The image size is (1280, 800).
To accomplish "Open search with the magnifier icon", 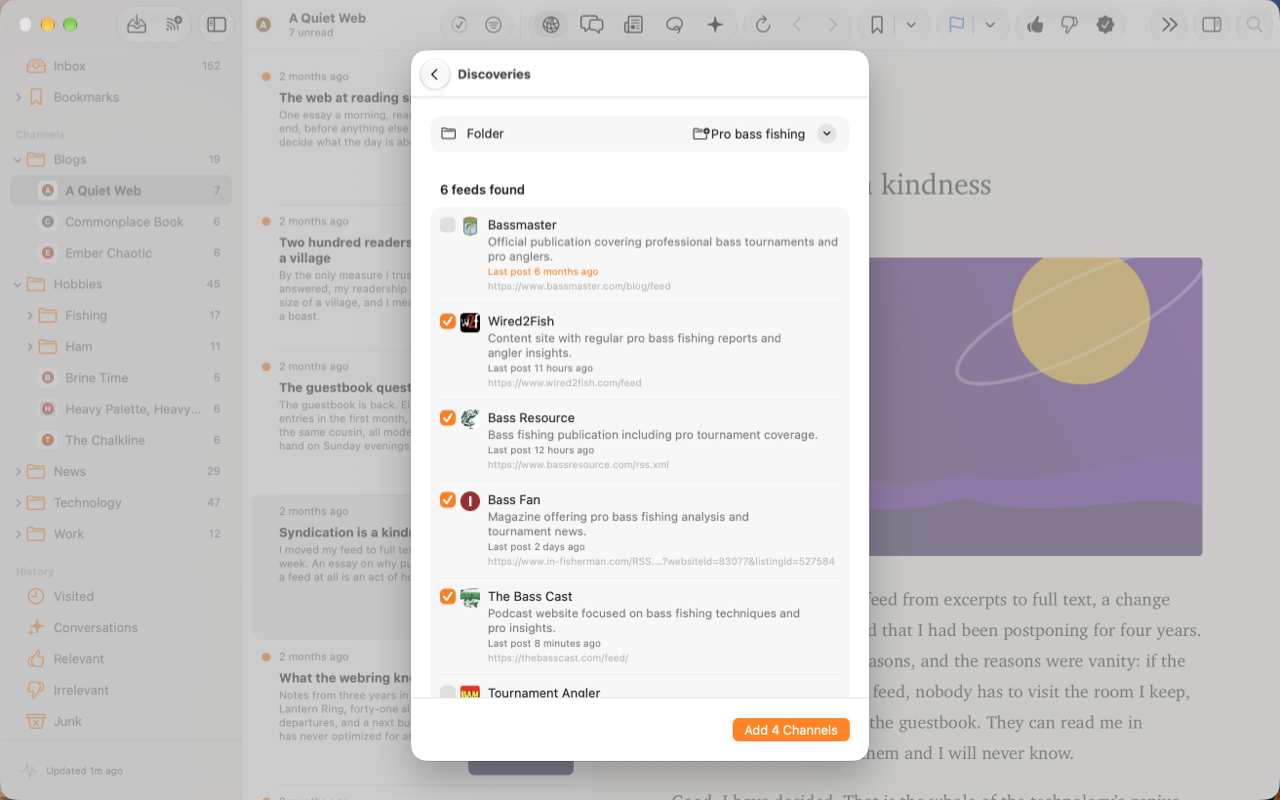I will pyautogui.click(x=1254, y=25).
